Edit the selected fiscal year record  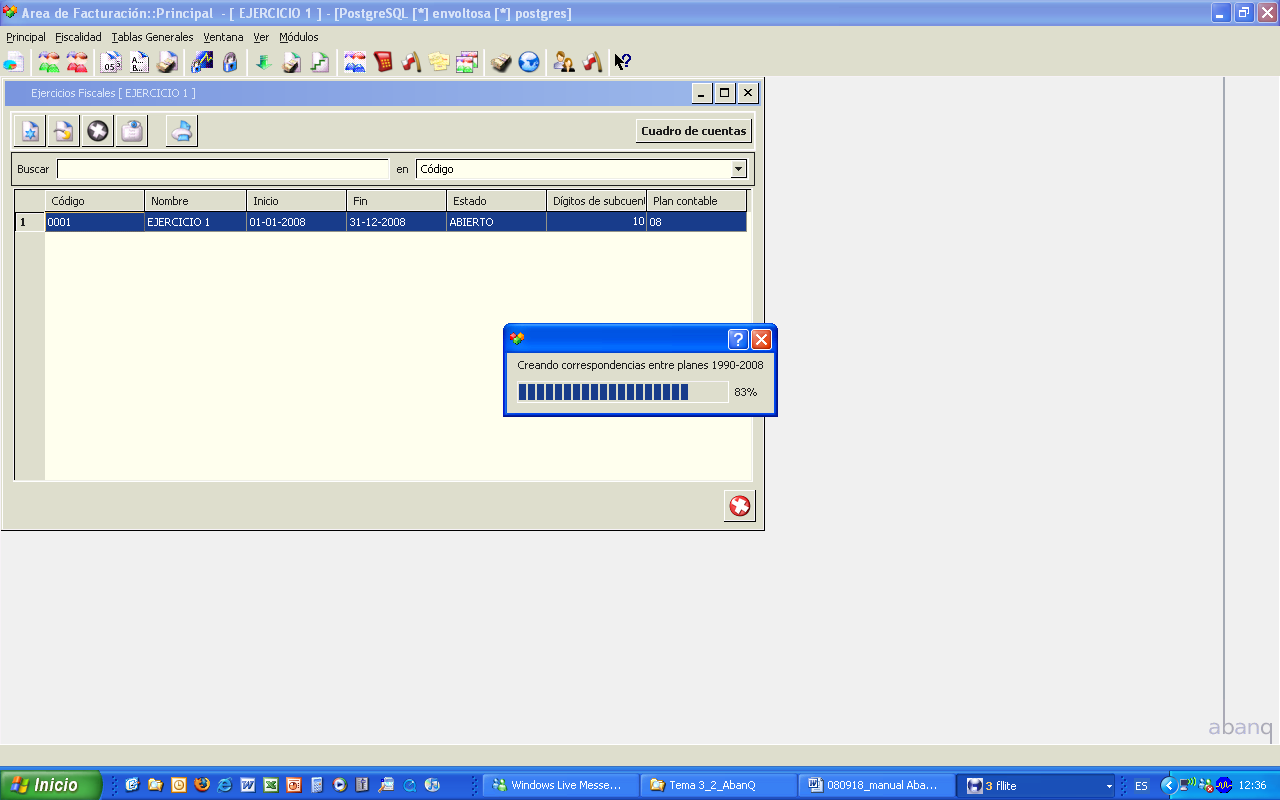click(64, 131)
